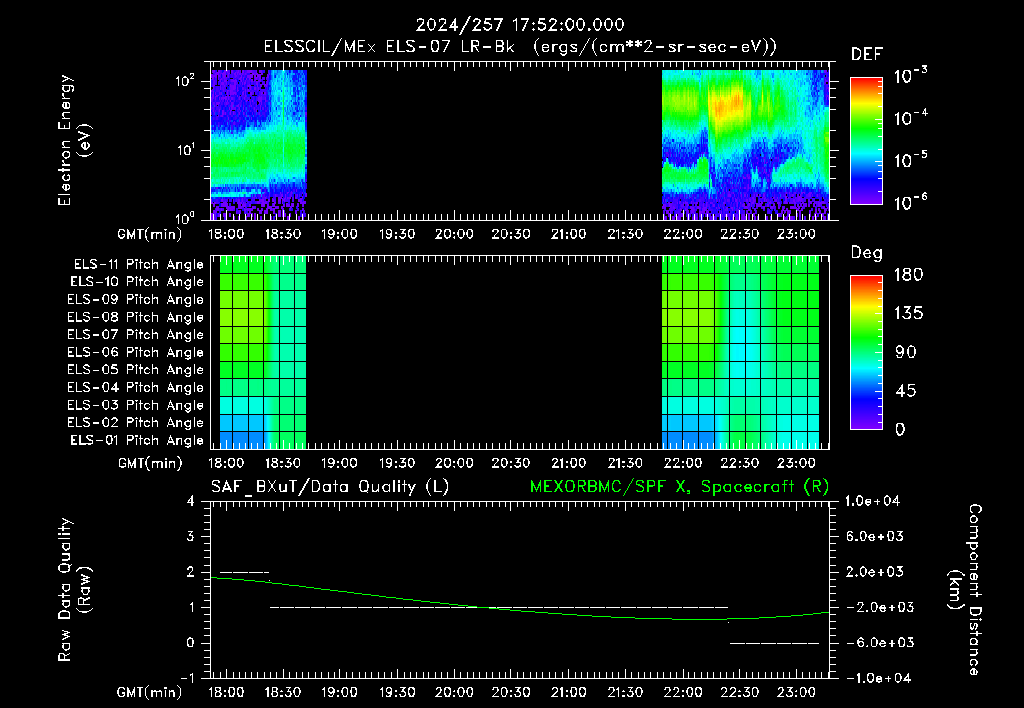Click GMT(min) label under the data quality plot
The image size is (1024, 708).
pyautogui.click(x=150, y=692)
